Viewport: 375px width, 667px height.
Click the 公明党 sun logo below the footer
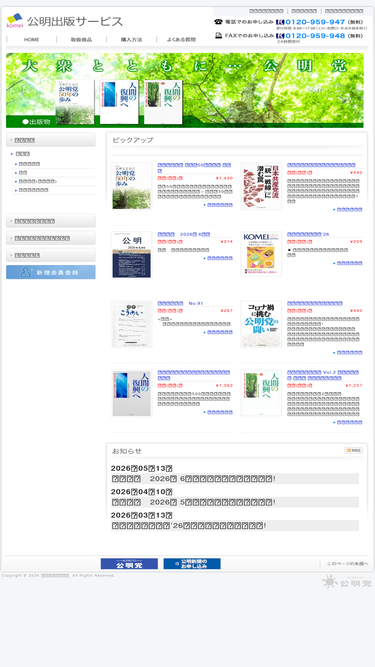pyautogui.click(x=347, y=582)
